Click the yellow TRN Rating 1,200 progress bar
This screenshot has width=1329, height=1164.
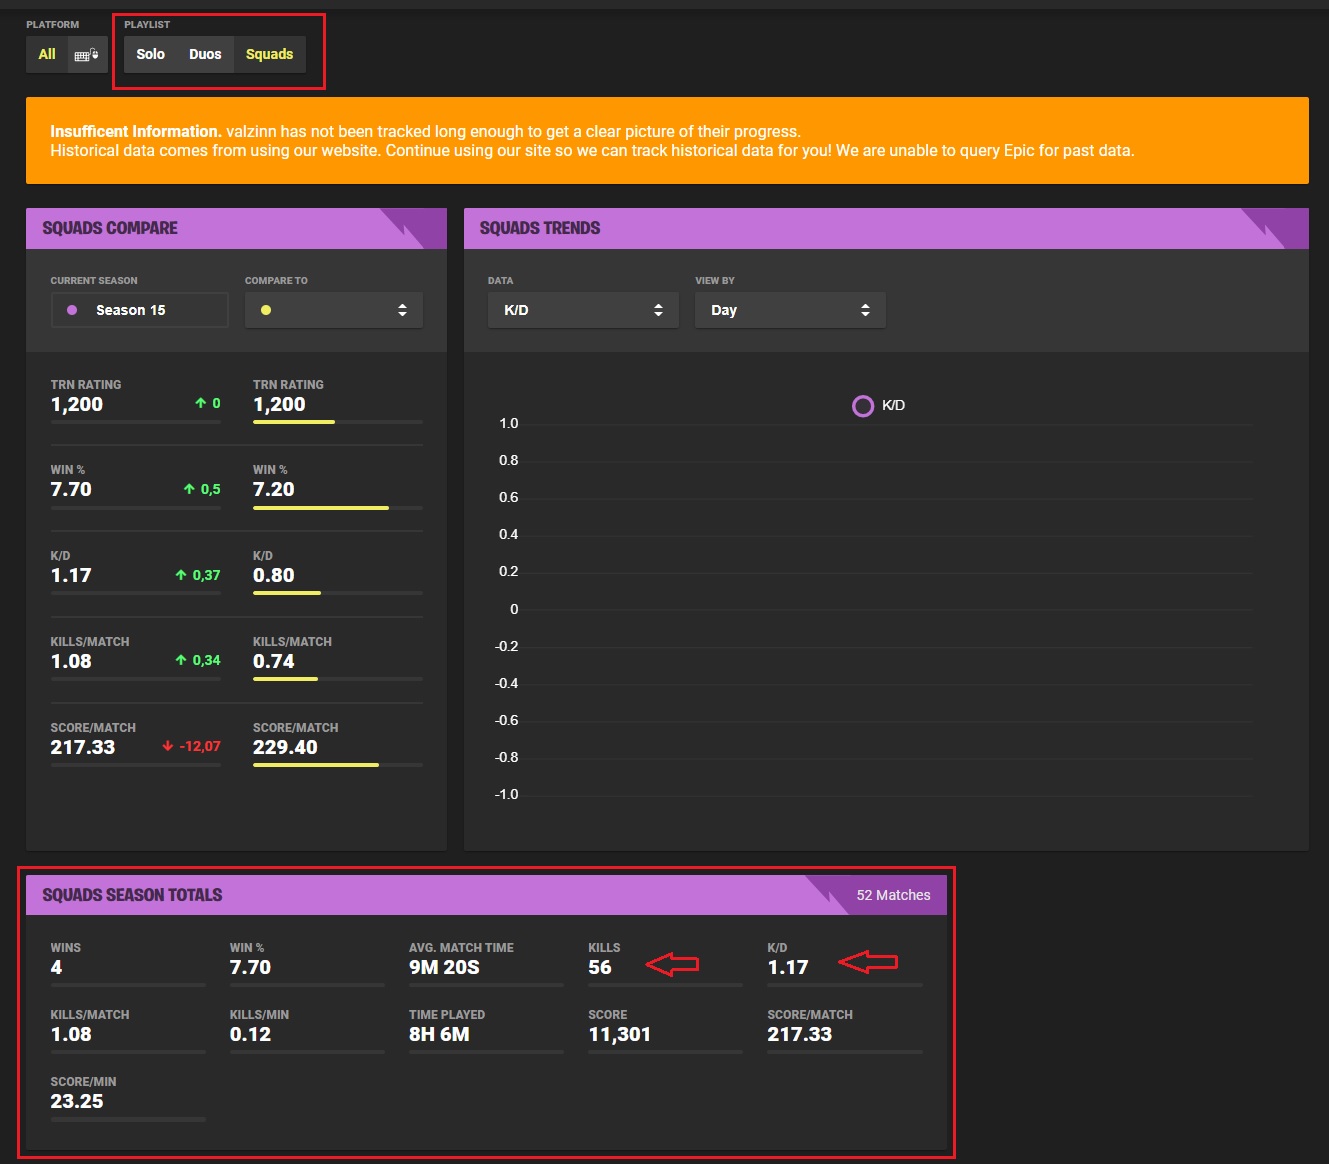point(294,422)
